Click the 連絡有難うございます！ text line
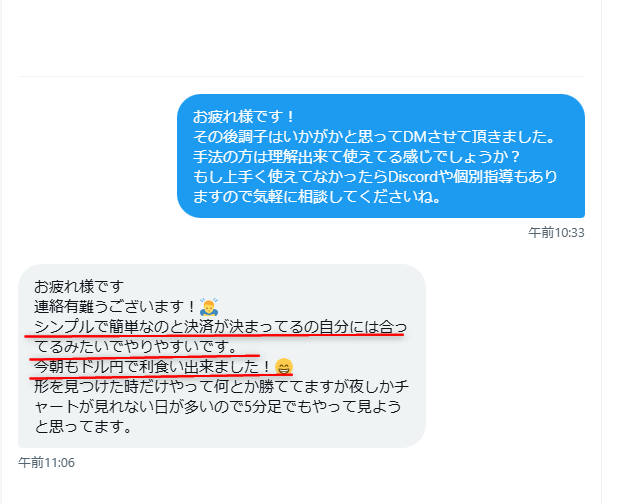This screenshot has width=627, height=504. (x=115, y=307)
